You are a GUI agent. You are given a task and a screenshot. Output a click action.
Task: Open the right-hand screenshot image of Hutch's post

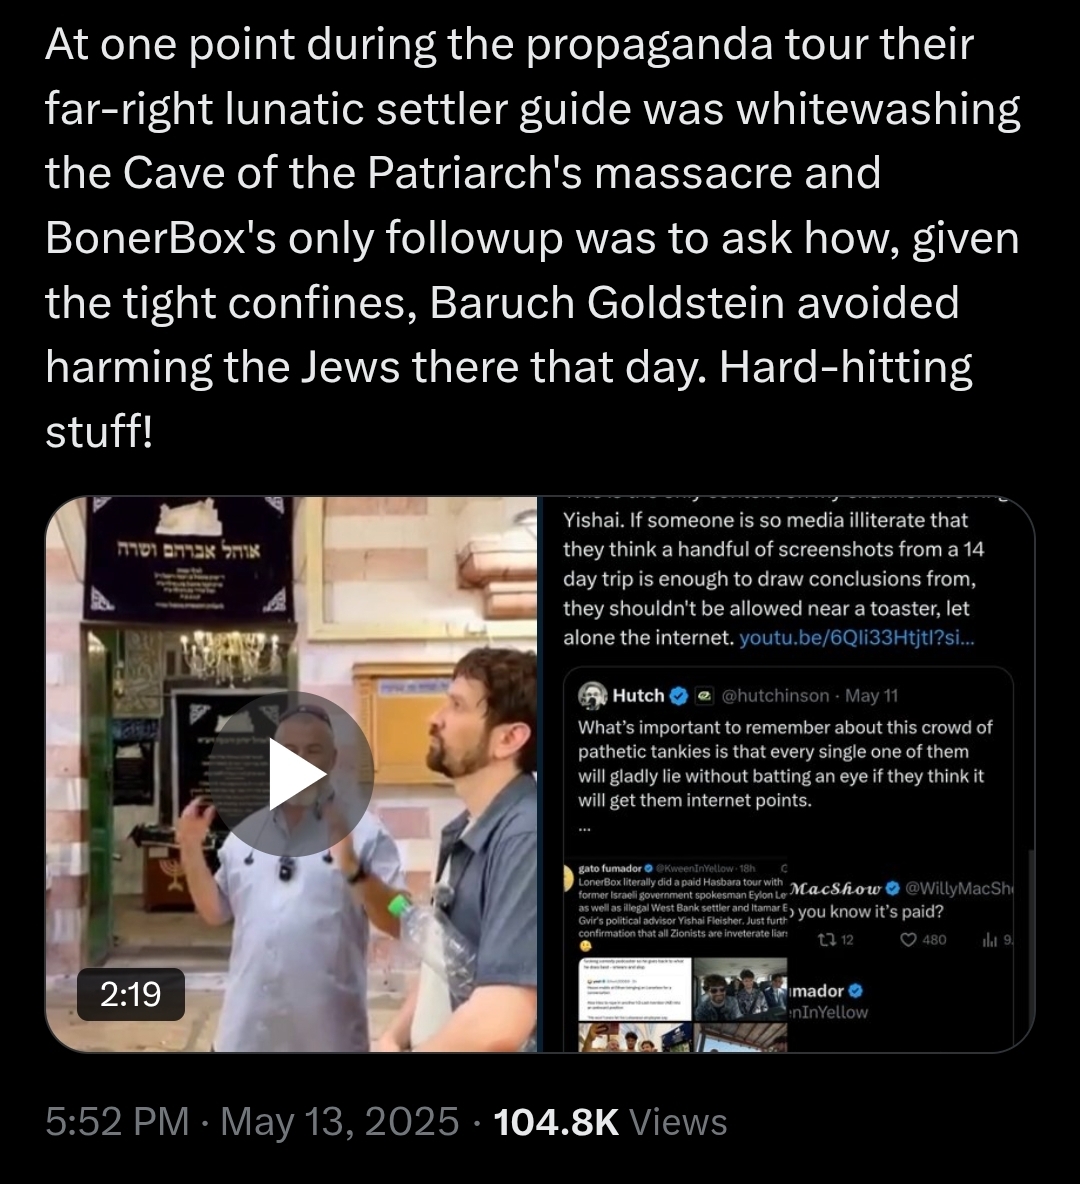pos(787,774)
